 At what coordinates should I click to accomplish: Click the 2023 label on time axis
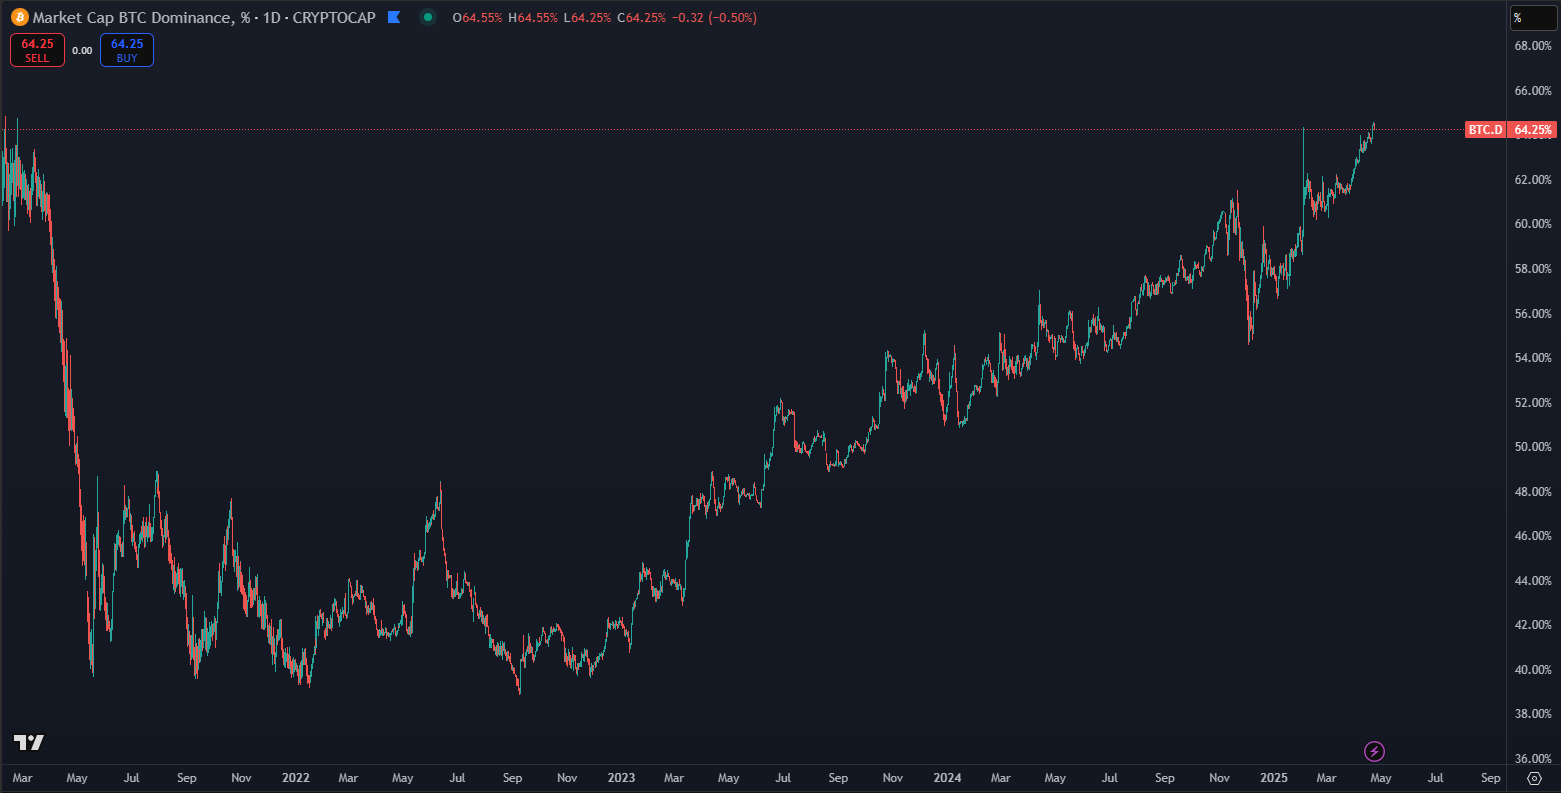(x=621, y=777)
